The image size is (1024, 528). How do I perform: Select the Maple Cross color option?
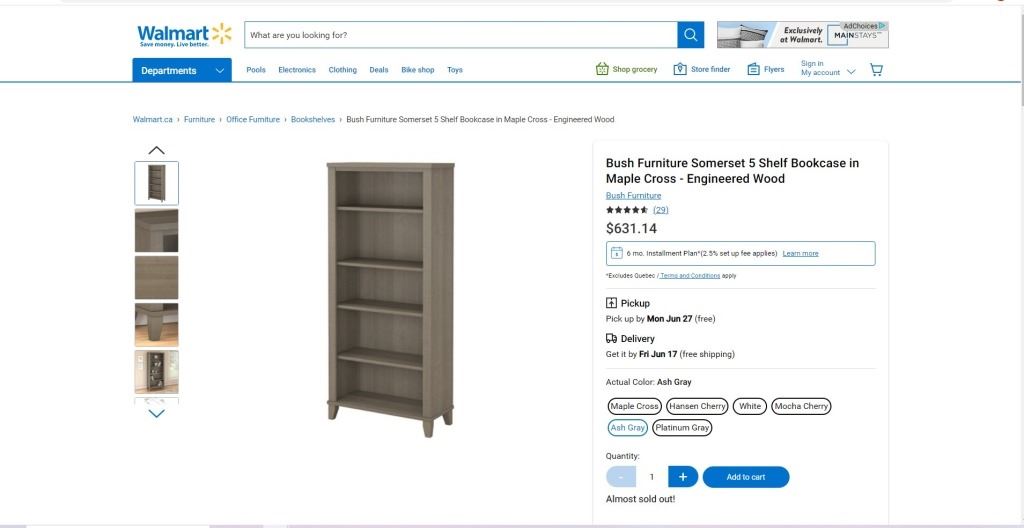[634, 406]
